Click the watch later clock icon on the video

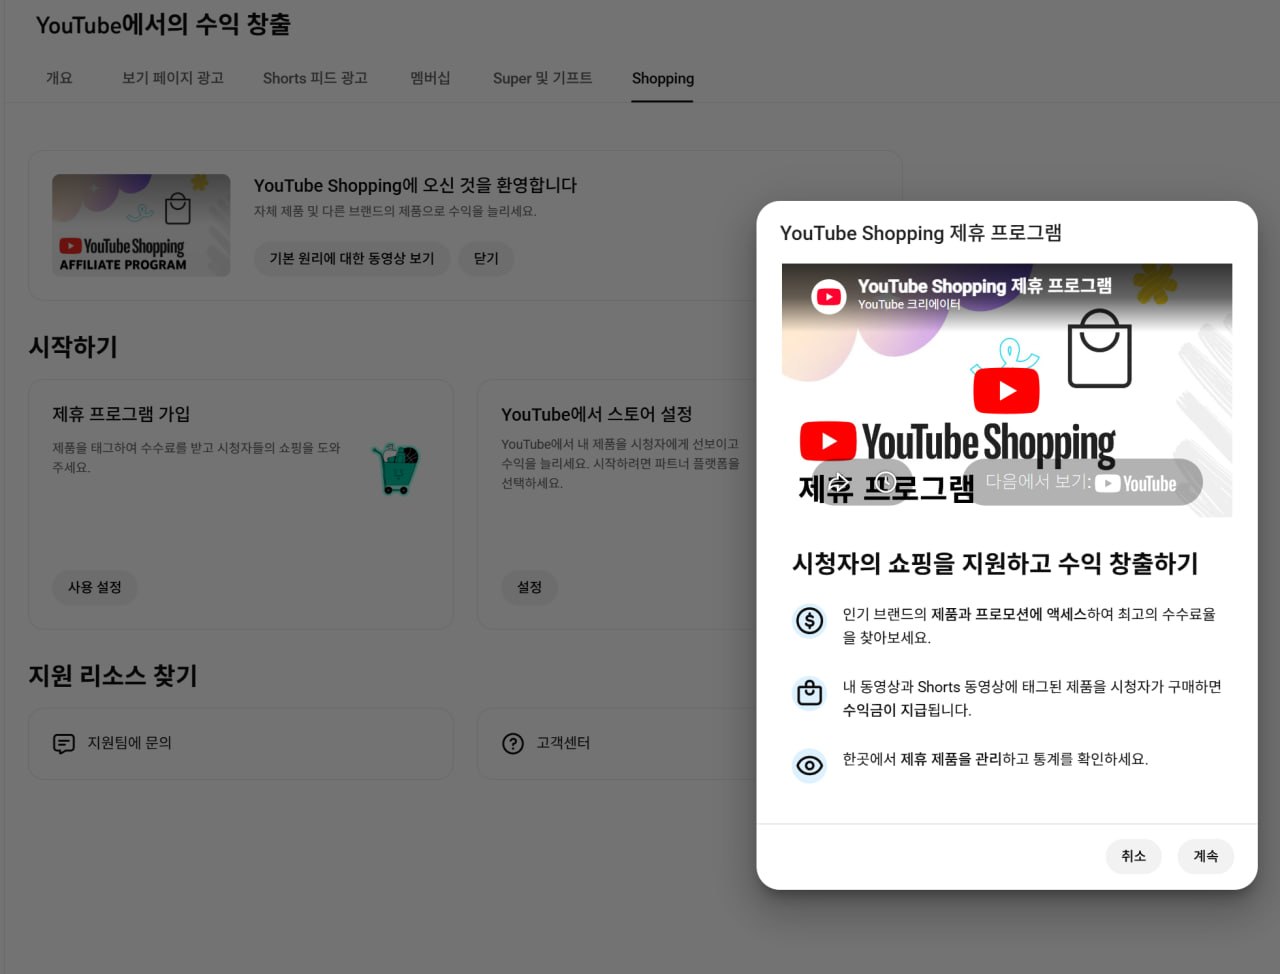tap(886, 482)
